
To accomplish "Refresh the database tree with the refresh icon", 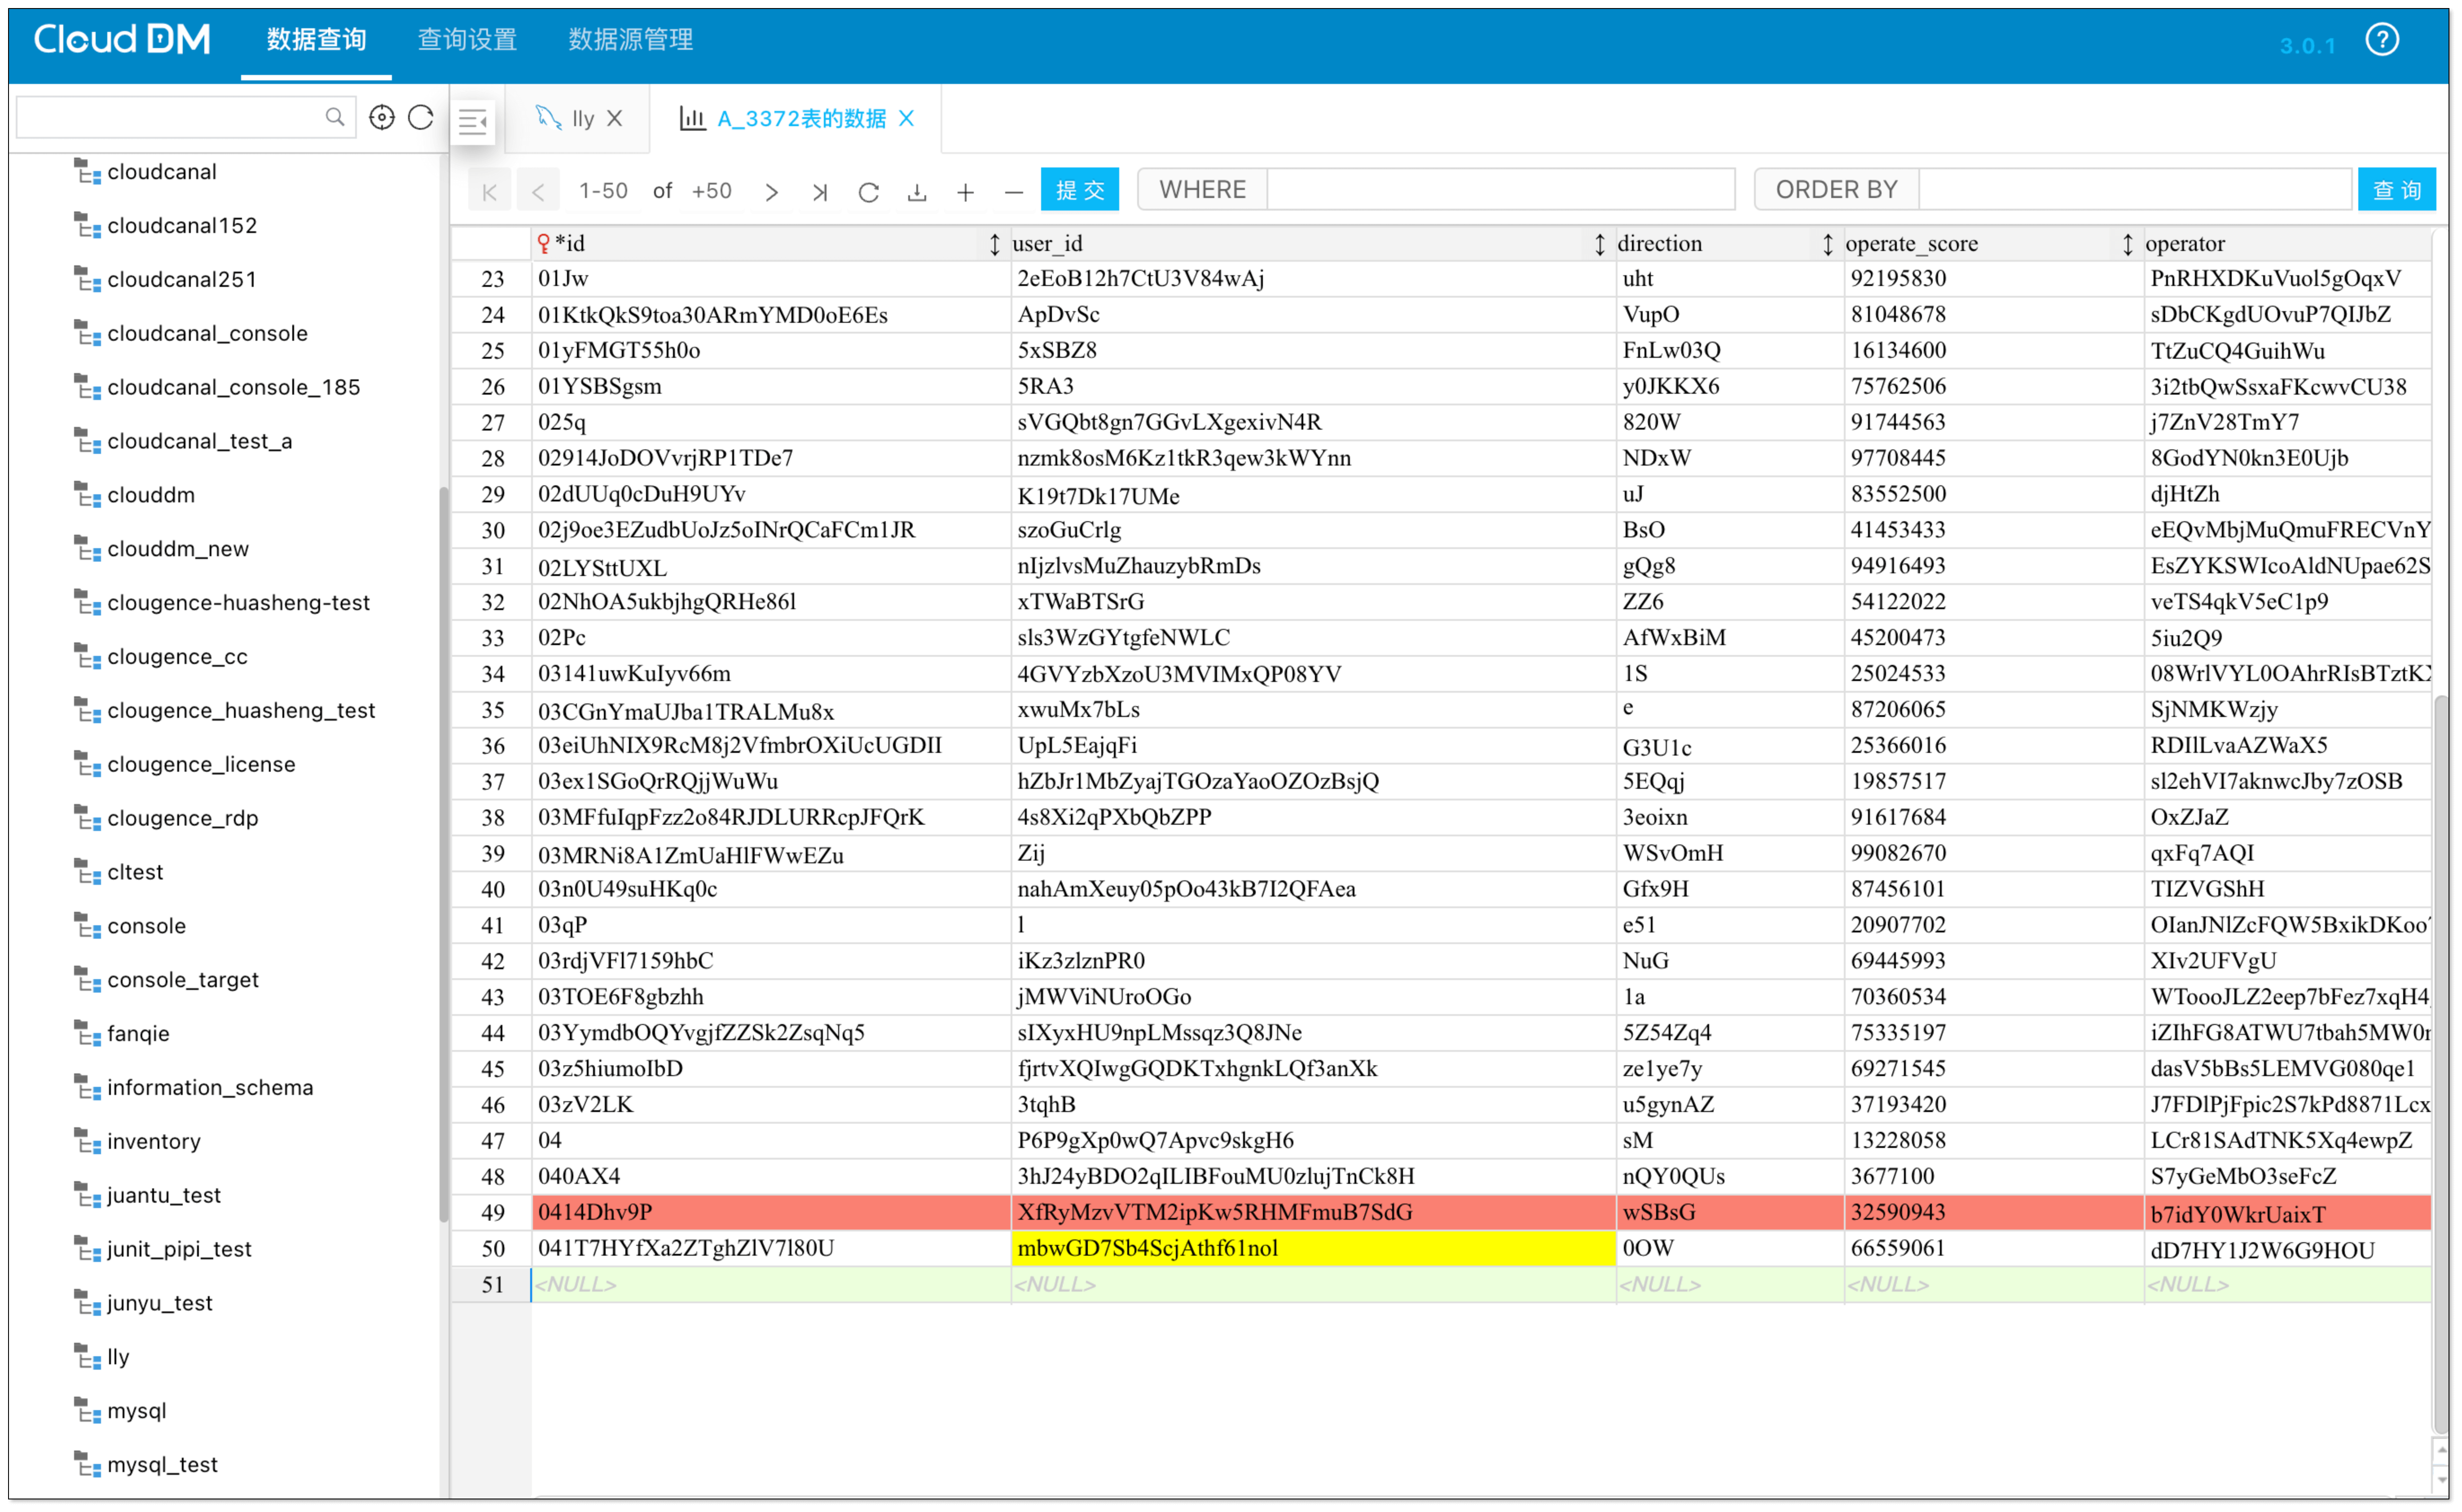I will [421, 117].
